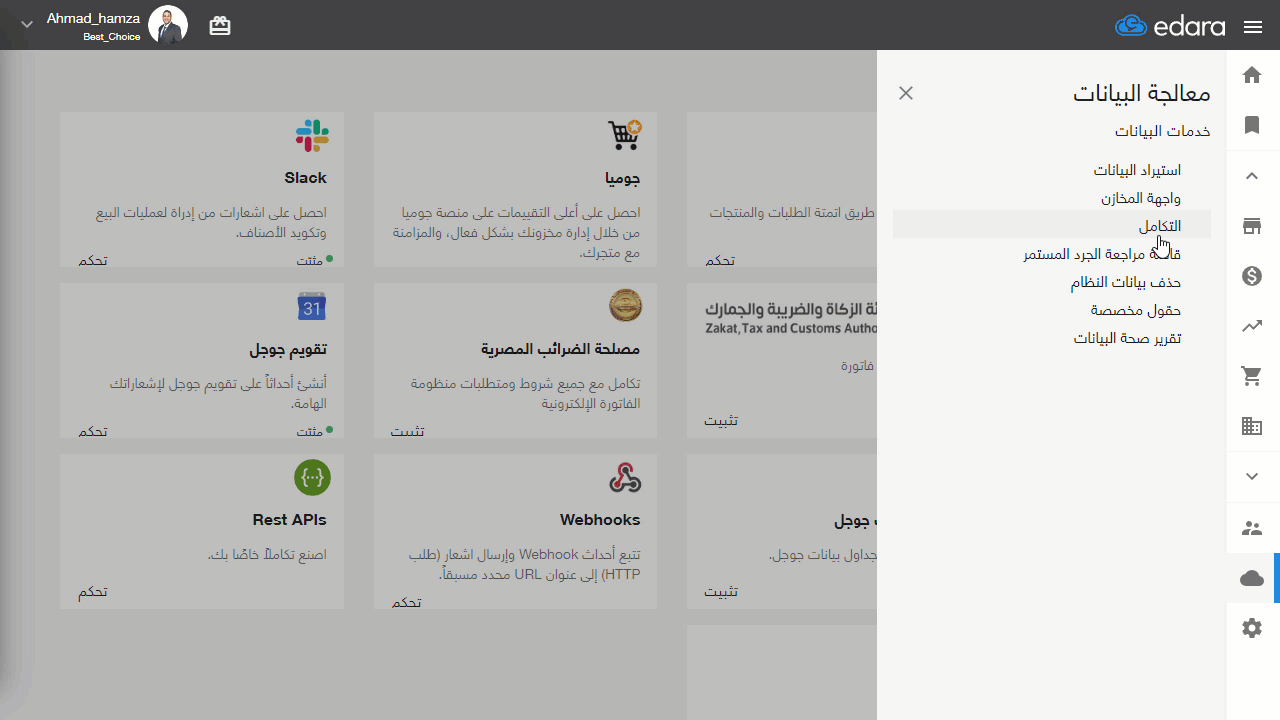This screenshot has height=720, width=1280.
Task: Click the خدمات البيانات section heading
Action: (x=1163, y=131)
